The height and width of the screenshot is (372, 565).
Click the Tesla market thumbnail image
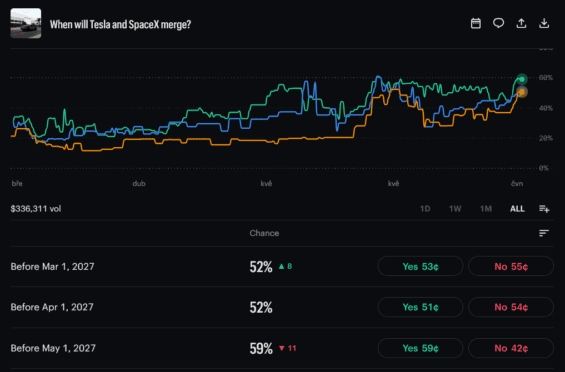[x=26, y=23]
